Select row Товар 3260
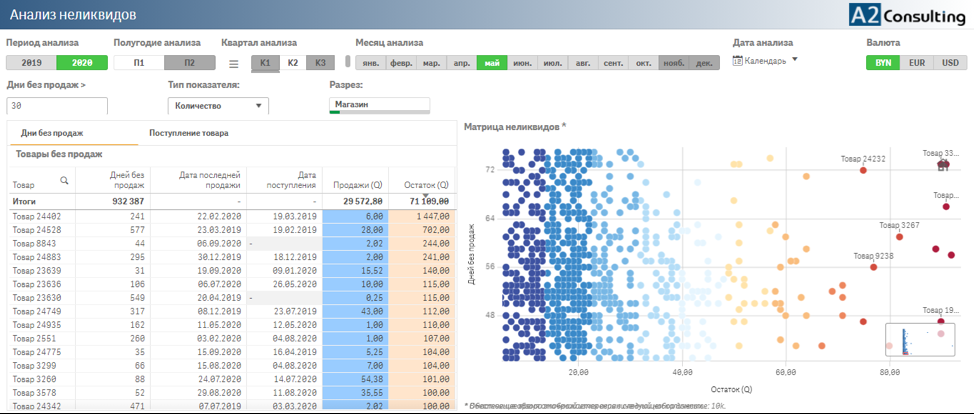 pos(232,379)
